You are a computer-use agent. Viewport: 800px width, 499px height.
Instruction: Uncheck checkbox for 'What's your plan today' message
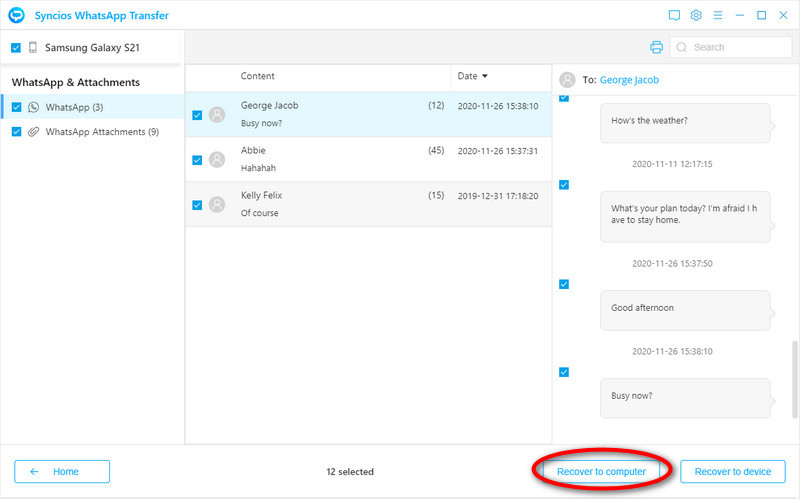click(x=564, y=185)
